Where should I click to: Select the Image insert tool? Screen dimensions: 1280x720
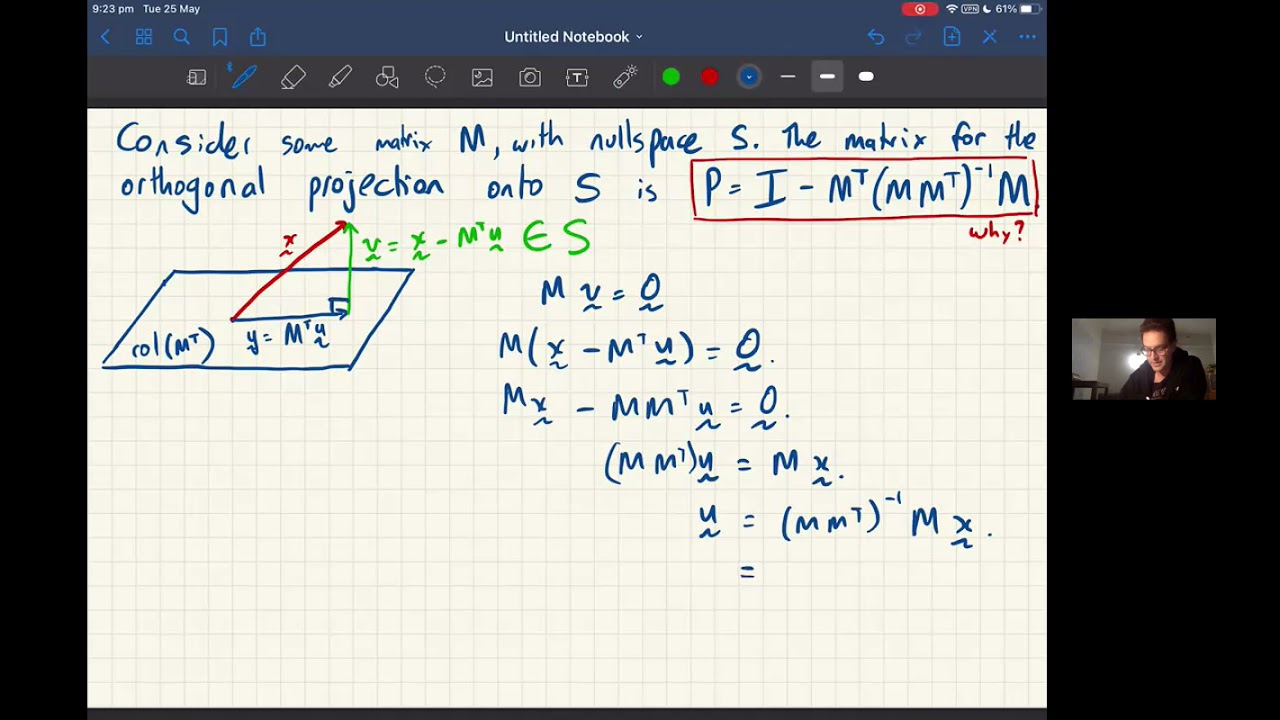482,77
